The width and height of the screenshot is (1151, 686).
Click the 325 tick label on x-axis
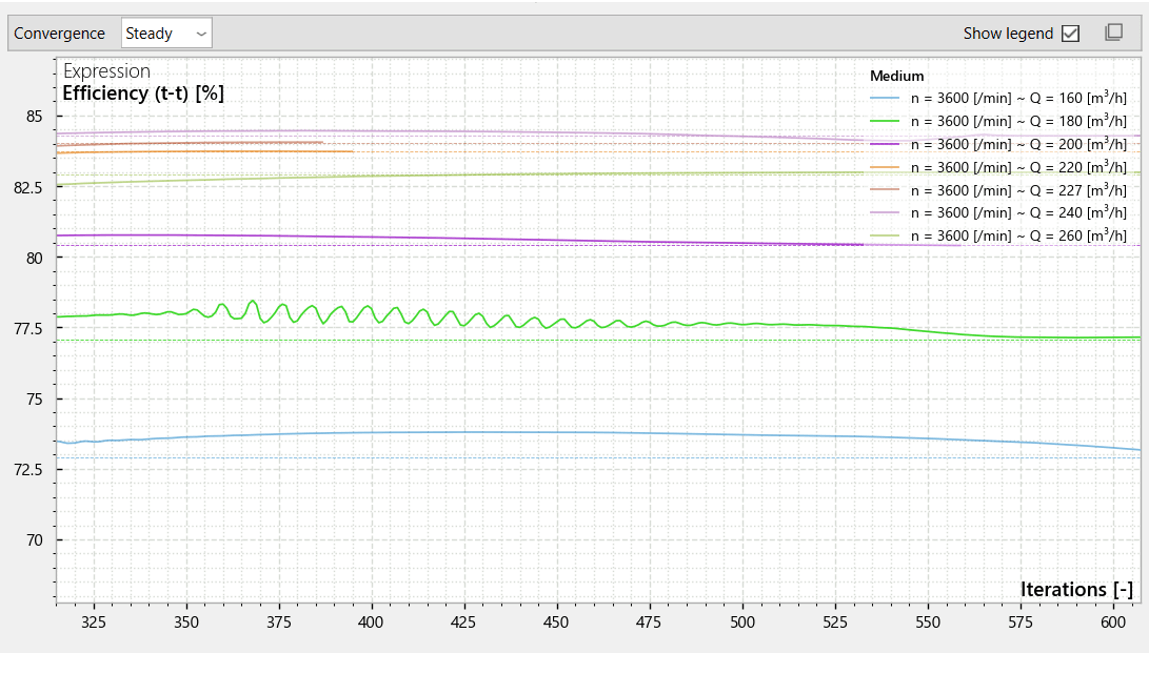[x=94, y=622]
